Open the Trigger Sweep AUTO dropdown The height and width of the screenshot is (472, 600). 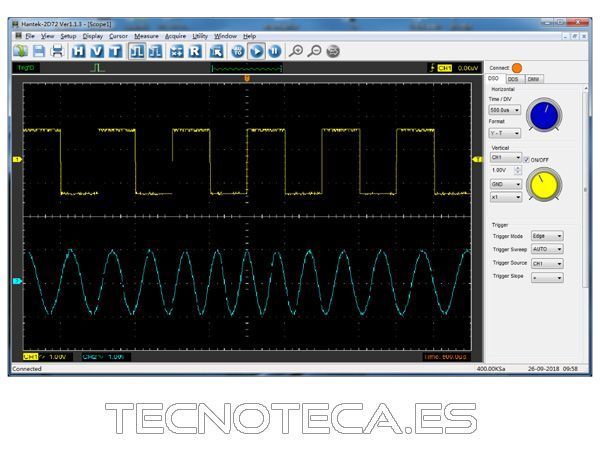point(547,249)
